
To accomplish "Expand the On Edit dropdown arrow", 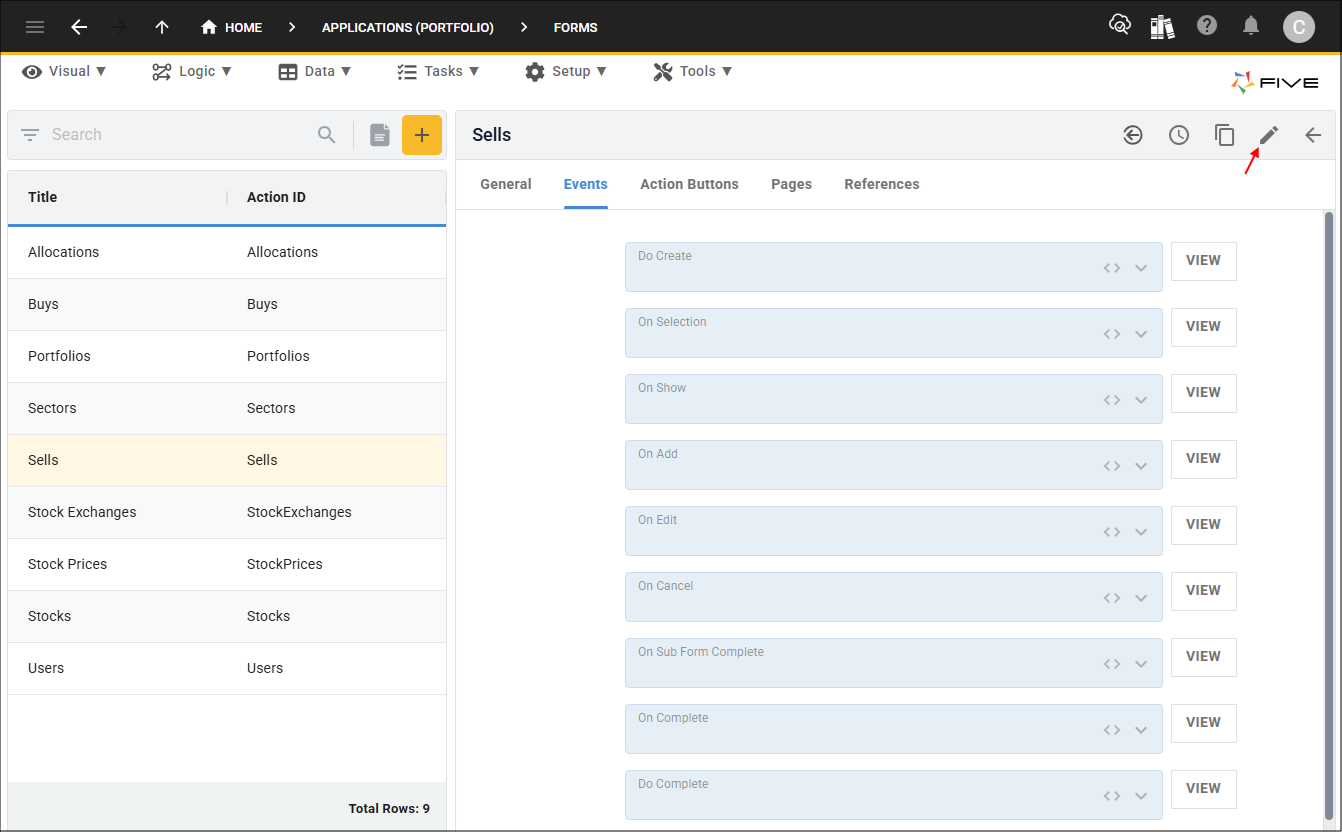I will coord(1141,532).
